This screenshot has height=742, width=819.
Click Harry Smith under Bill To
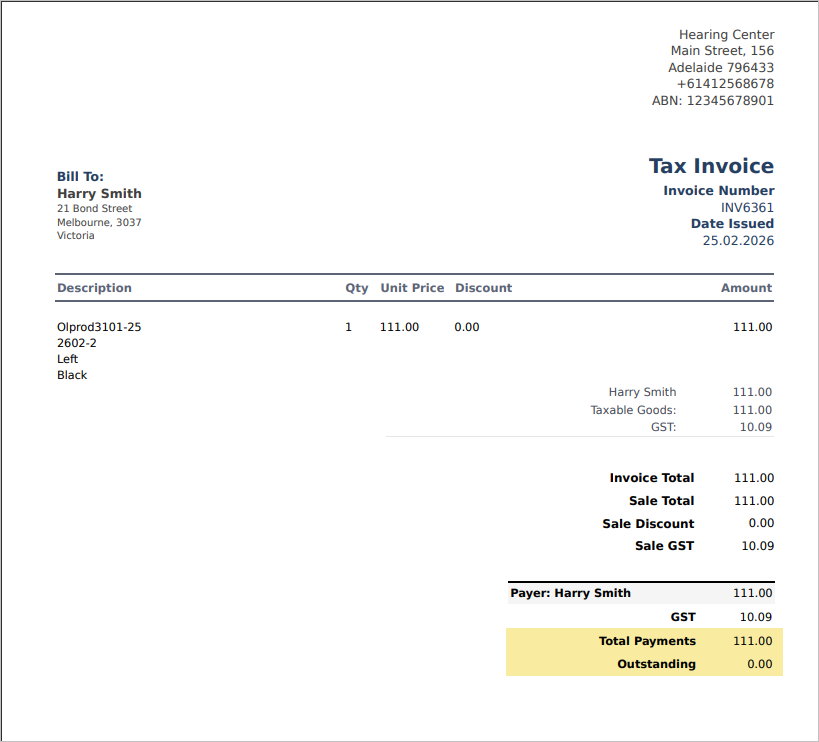pos(99,194)
